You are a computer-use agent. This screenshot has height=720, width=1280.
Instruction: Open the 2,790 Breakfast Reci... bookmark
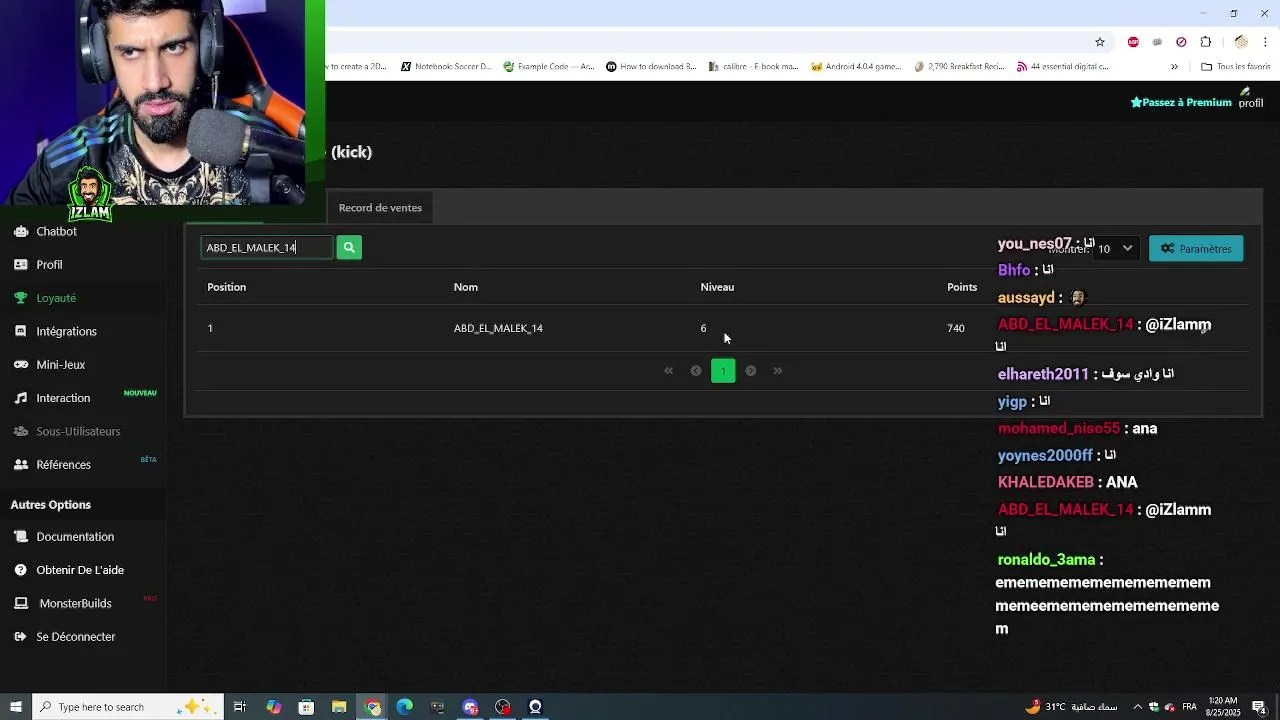[x=959, y=67]
